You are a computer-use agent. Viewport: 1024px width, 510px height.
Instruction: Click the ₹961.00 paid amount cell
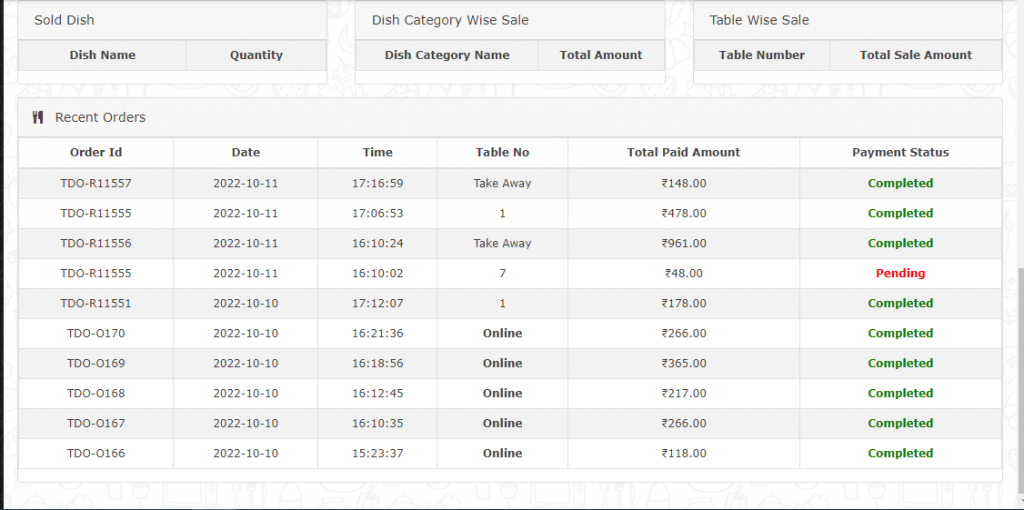coord(683,243)
